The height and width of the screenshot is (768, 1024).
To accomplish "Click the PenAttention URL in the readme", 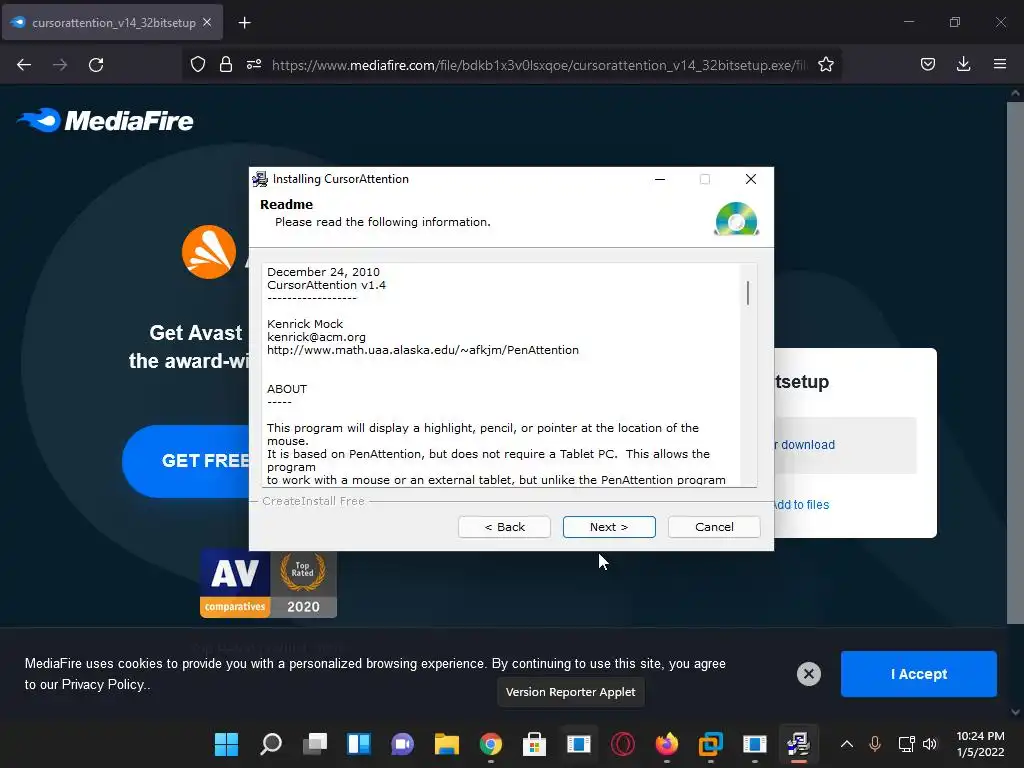I will coord(423,350).
